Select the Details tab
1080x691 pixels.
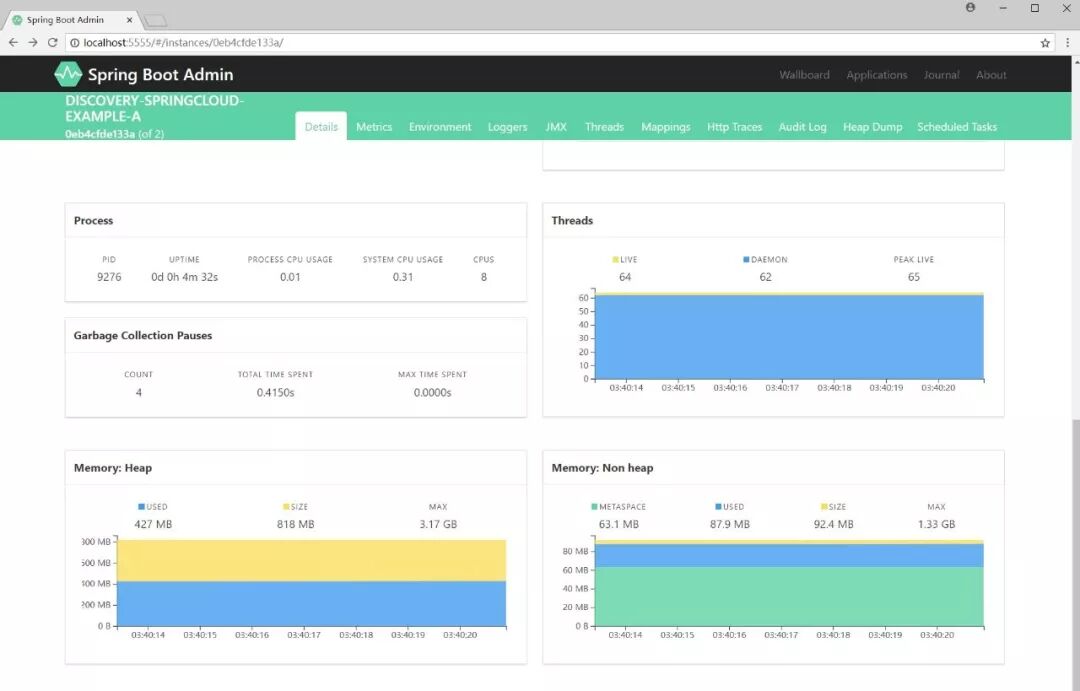point(321,127)
